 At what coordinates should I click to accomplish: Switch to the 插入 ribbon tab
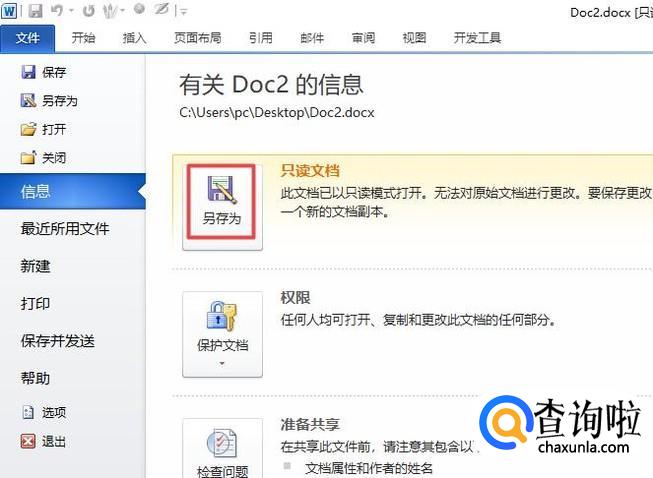point(134,38)
